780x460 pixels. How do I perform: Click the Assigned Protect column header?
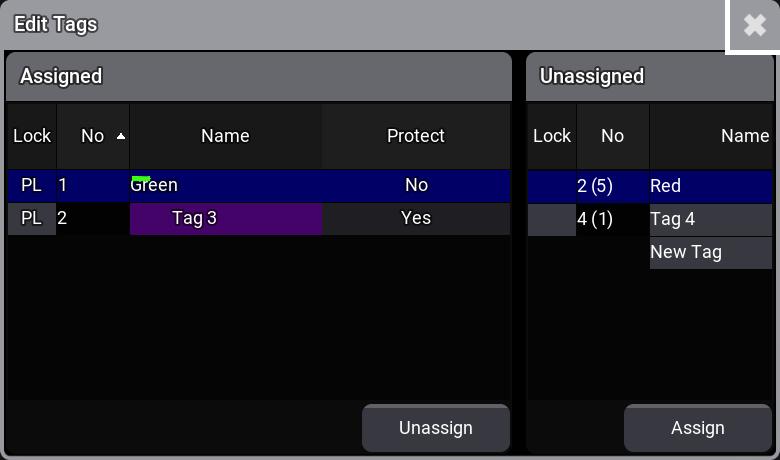416,136
